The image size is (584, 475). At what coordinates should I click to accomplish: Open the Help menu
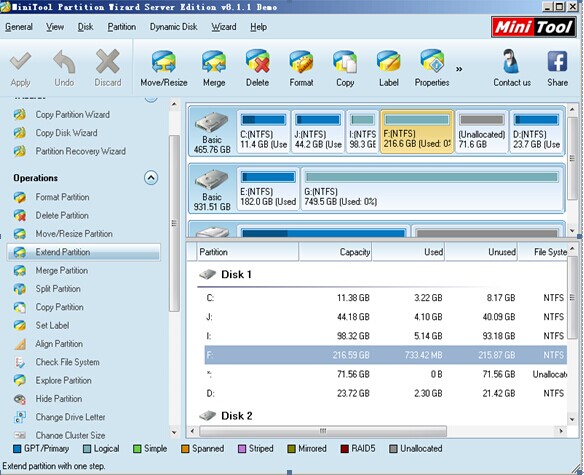click(x=258, y=27)
